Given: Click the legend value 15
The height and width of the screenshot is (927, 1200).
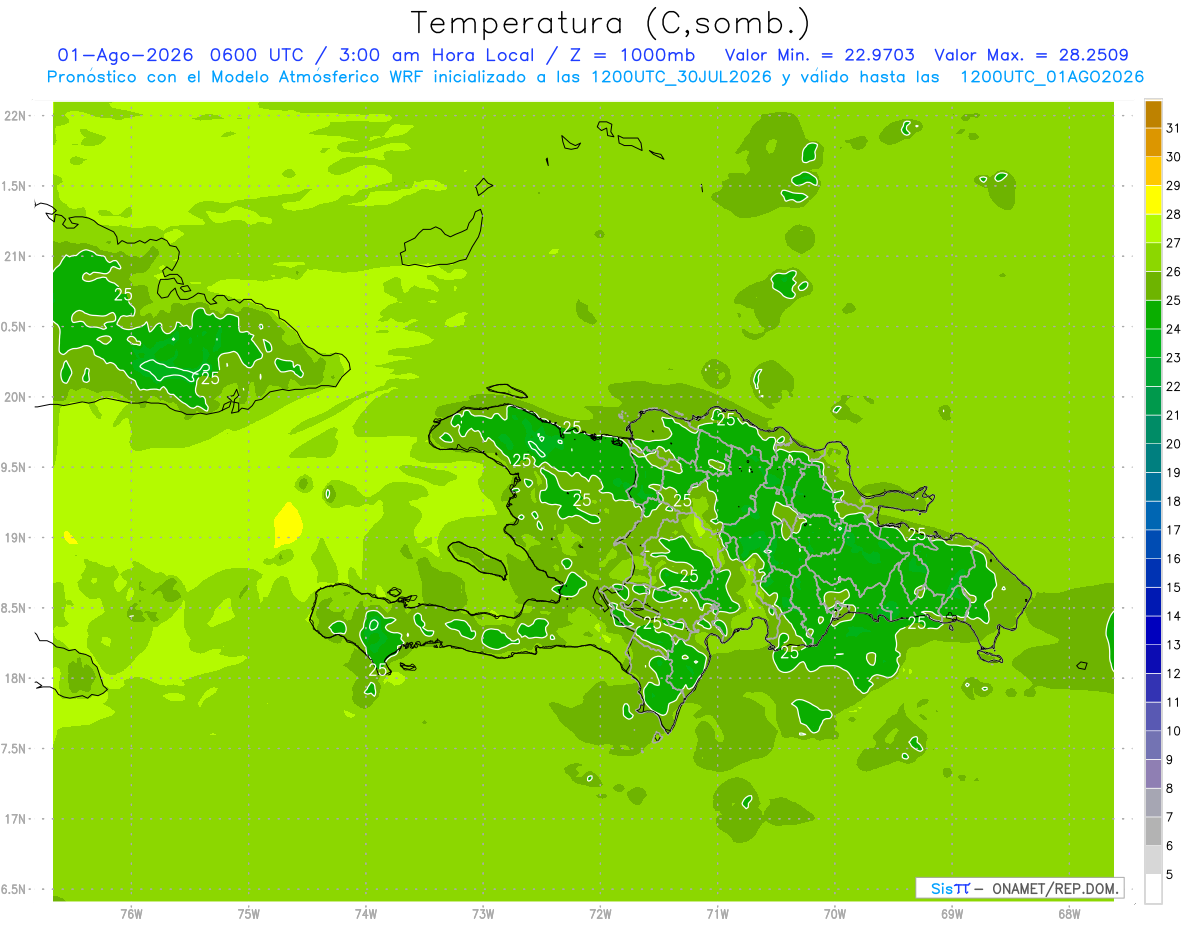Looking at the screenshot, I should pyautogui.click(x=1174, y=588).
